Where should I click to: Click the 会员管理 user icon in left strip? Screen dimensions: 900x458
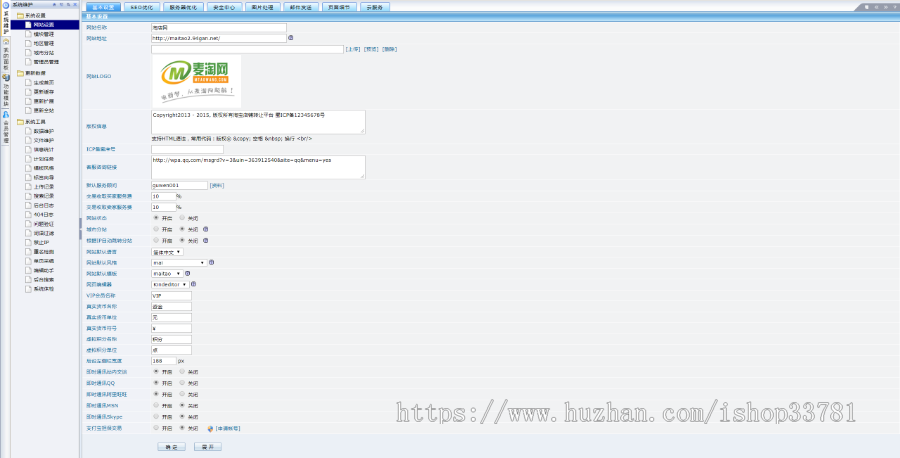6,114
